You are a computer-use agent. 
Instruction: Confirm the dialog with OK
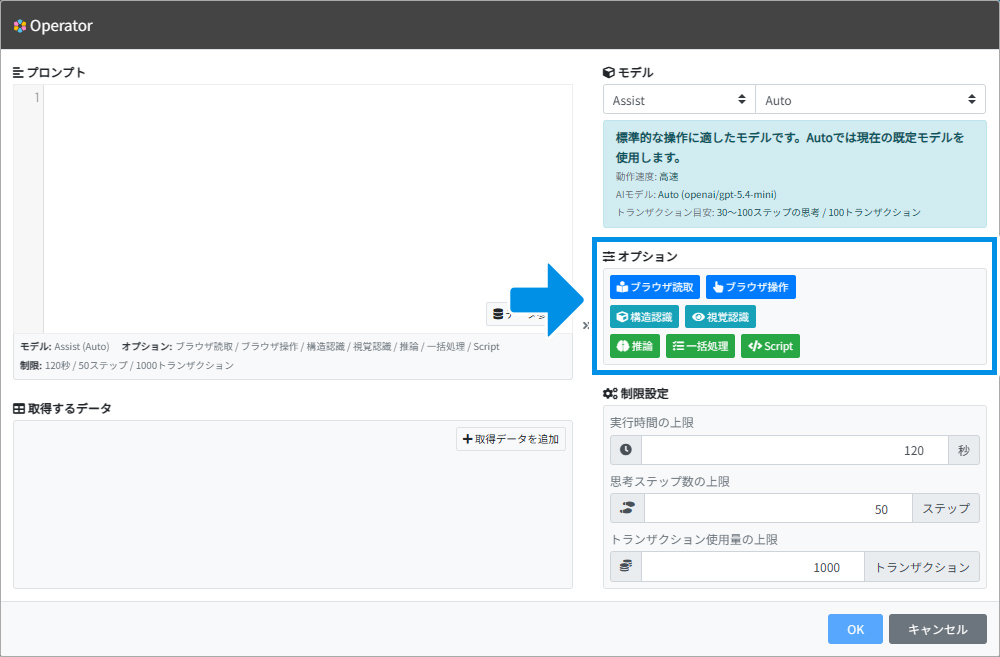(x=855, y=629)
